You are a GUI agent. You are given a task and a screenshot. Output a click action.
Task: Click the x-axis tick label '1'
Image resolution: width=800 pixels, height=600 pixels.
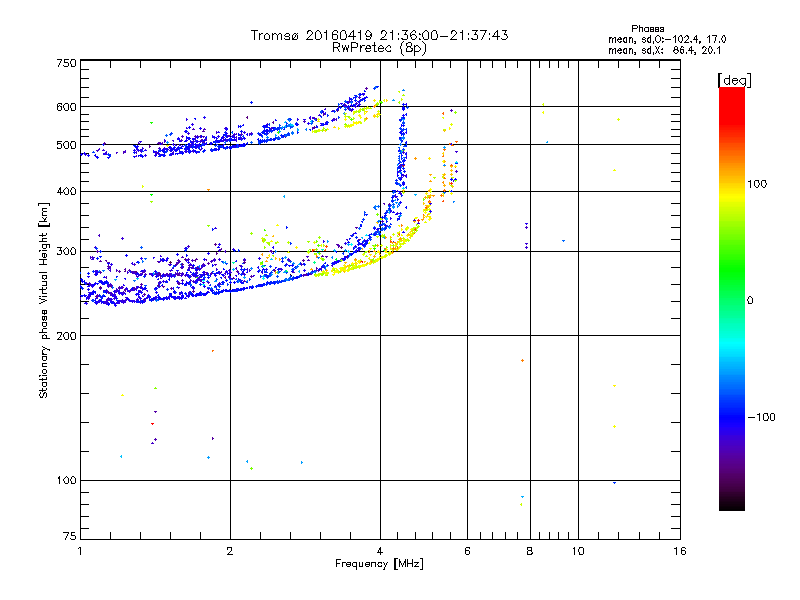coord(80,551)
